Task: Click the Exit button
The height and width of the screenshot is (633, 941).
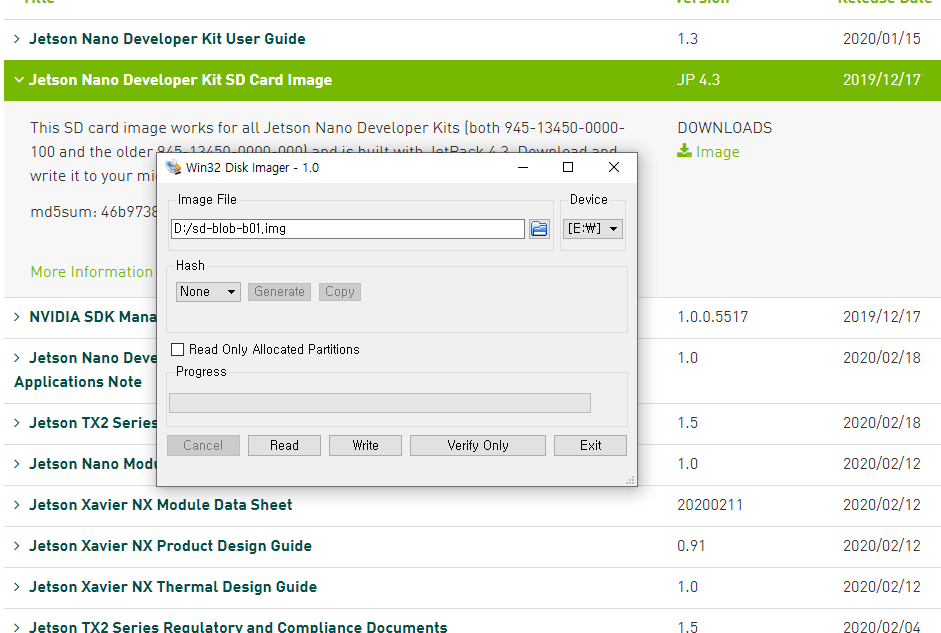Action: click(x=591, y=445)
